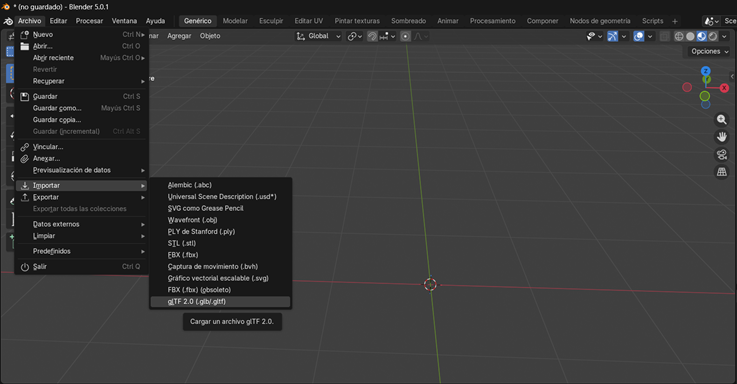Choose Salir to quit Blender
This screenshot has height=384, width=737.
[x=82, y=266]
